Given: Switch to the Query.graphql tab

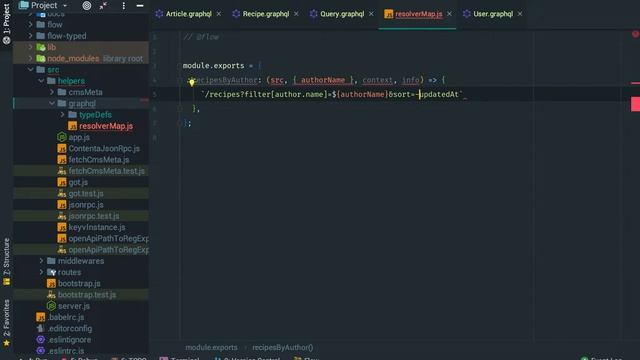Looking at the screenshot, I should (342, 14).
